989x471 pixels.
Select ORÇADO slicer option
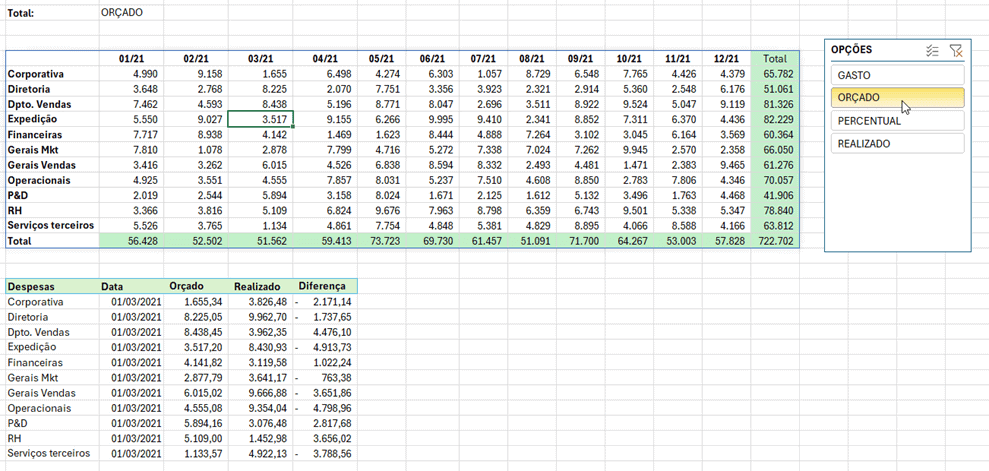click(898, 98)
